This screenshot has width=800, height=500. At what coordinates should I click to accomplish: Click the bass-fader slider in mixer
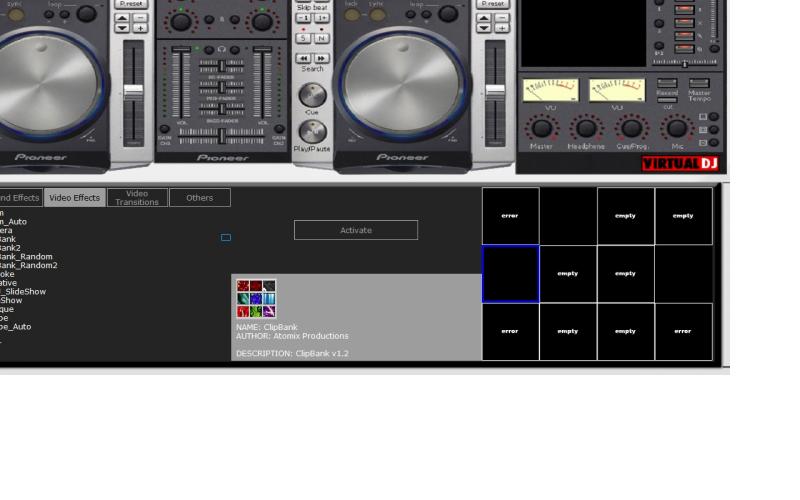(222, 109)
